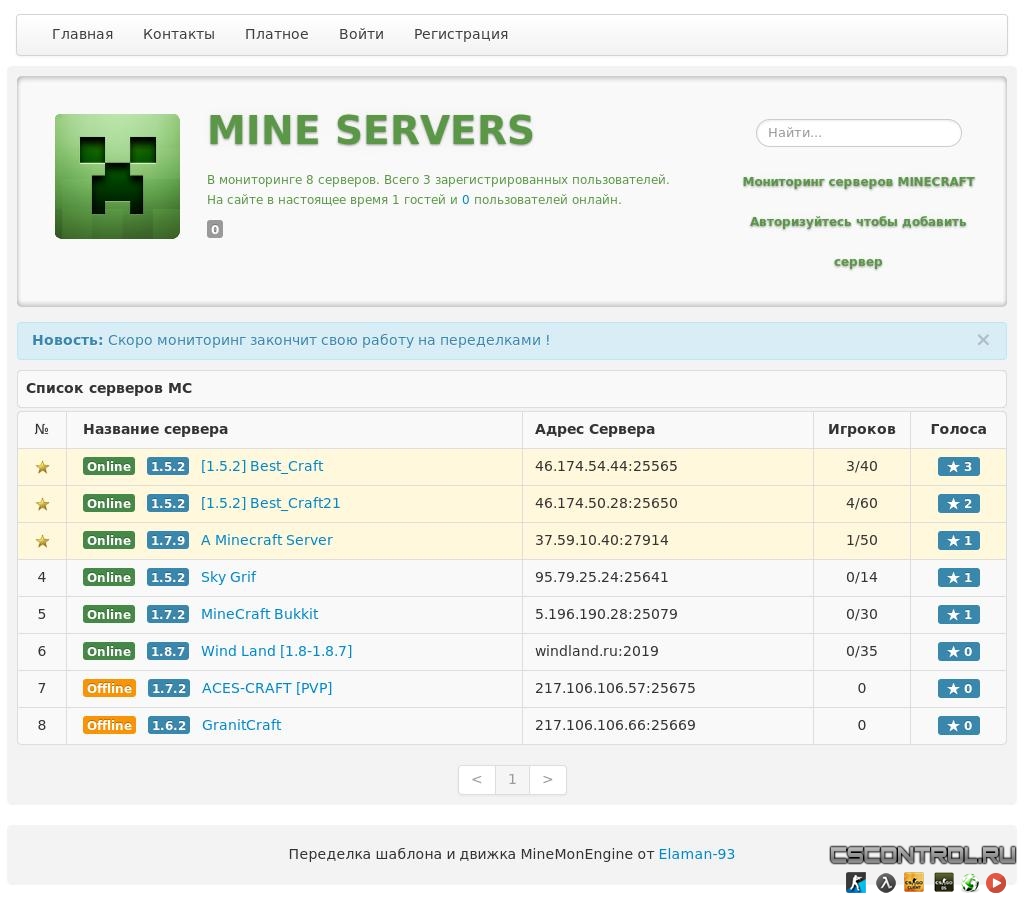Click the Offline badge for ACES-CRAFT [PVP]

click(x=109, y=688)
